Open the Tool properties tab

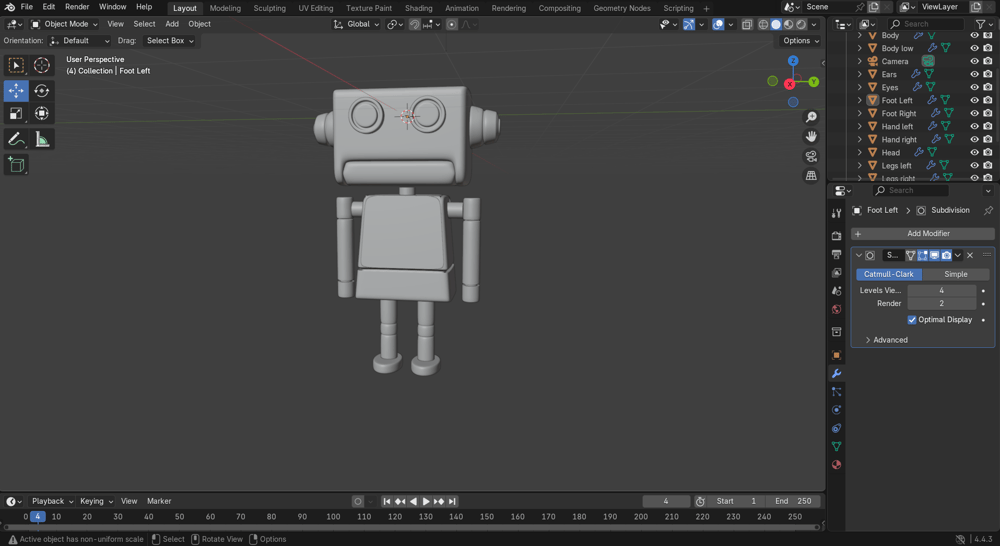(837, 213)
